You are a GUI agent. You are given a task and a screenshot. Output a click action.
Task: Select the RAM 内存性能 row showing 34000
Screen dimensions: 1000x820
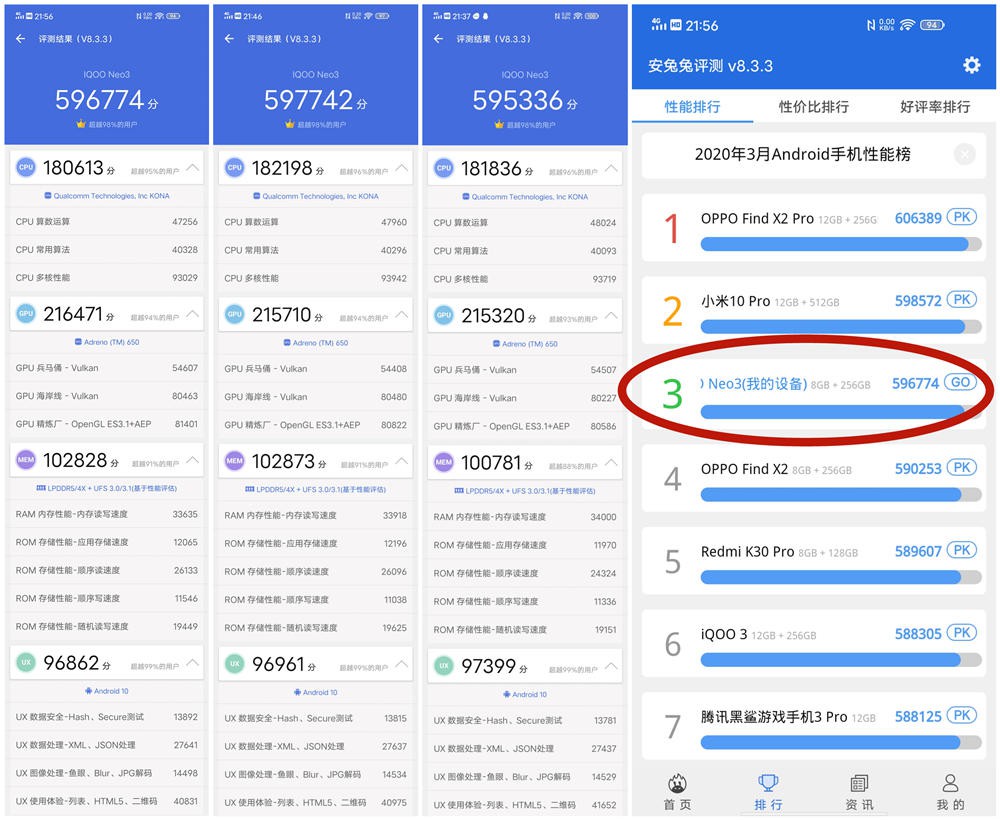[x=525, y=517]
